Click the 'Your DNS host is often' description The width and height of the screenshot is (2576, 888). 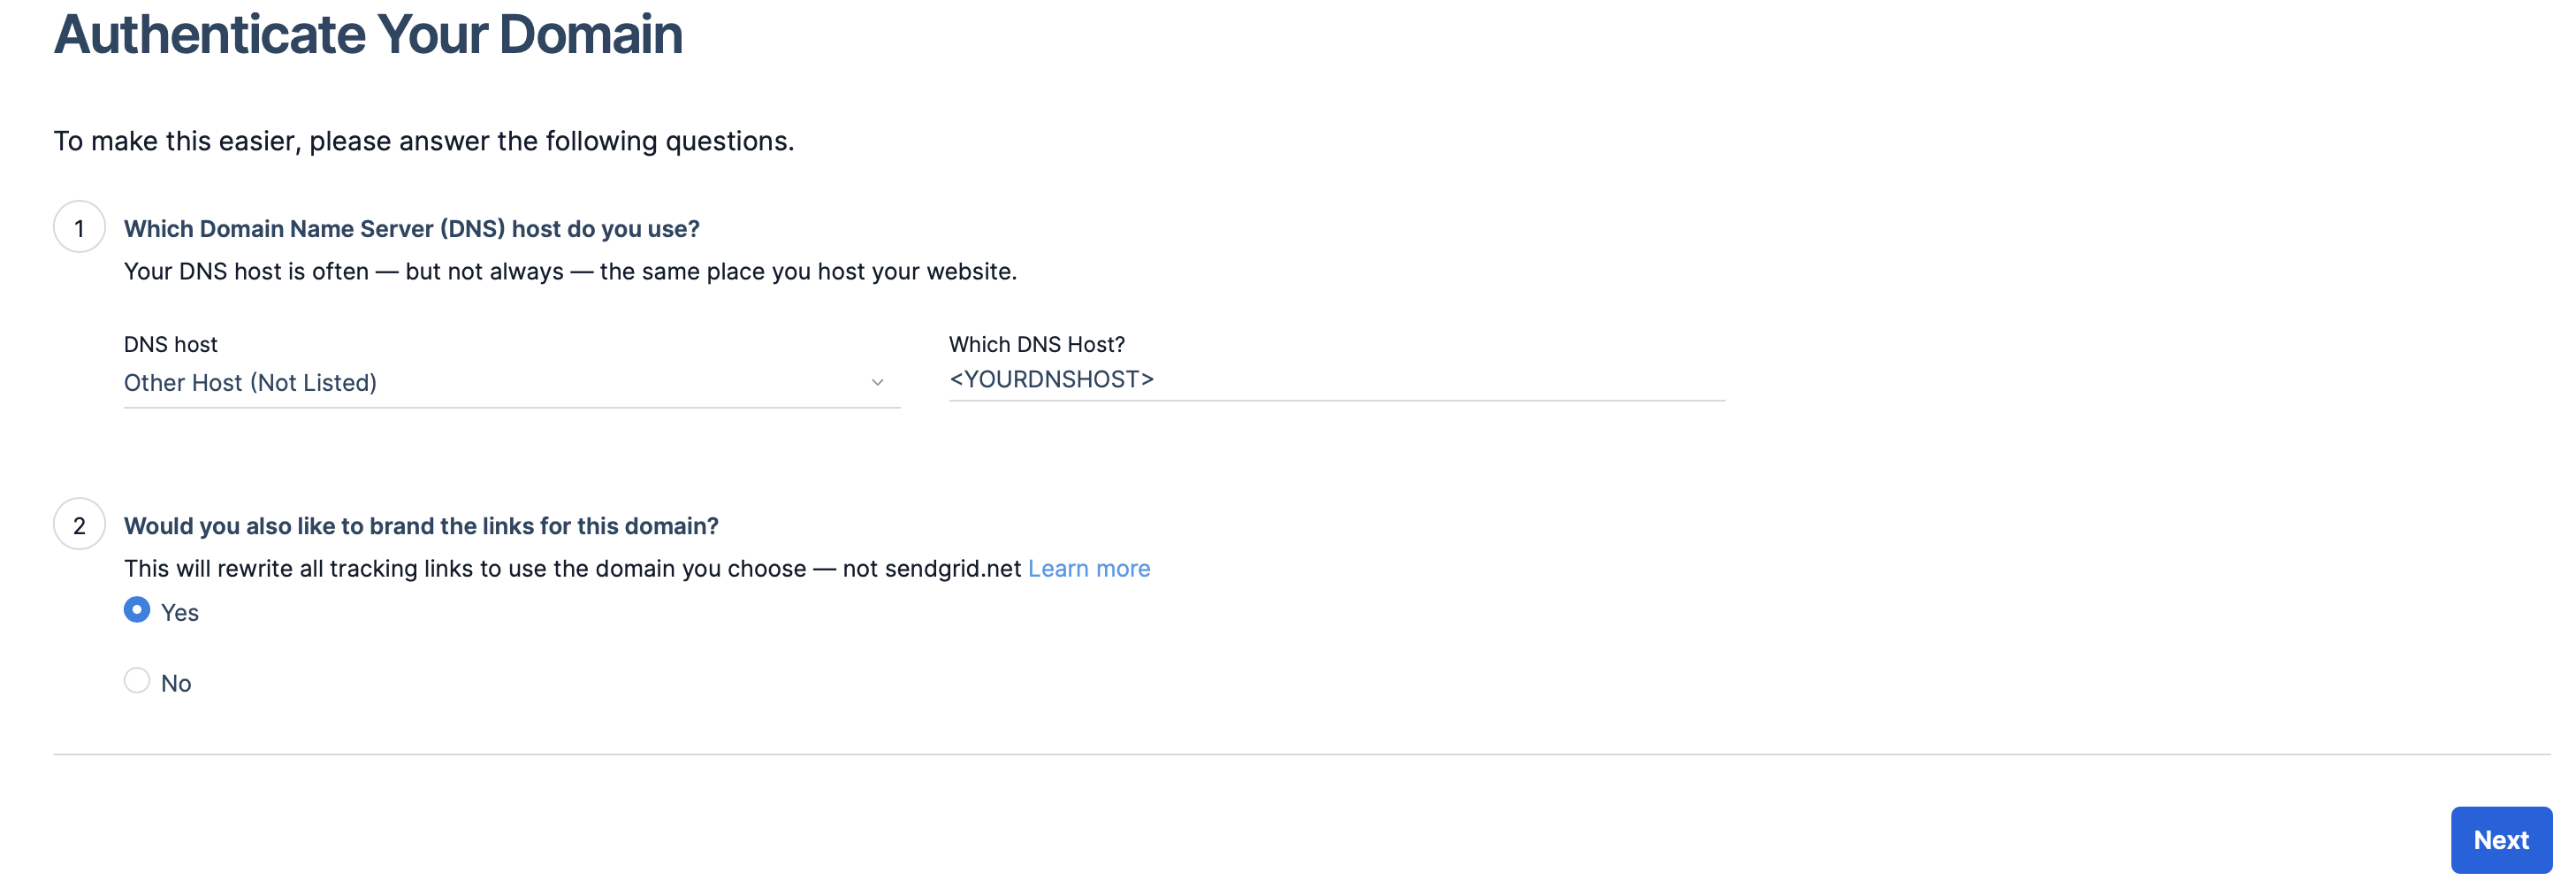(x=570, y=272)
